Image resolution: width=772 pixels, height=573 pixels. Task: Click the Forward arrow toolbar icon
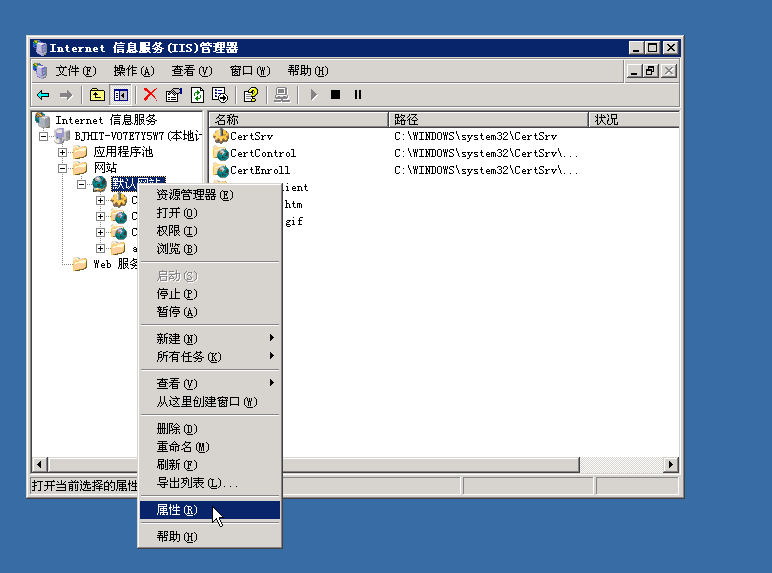tap(65, 95)
